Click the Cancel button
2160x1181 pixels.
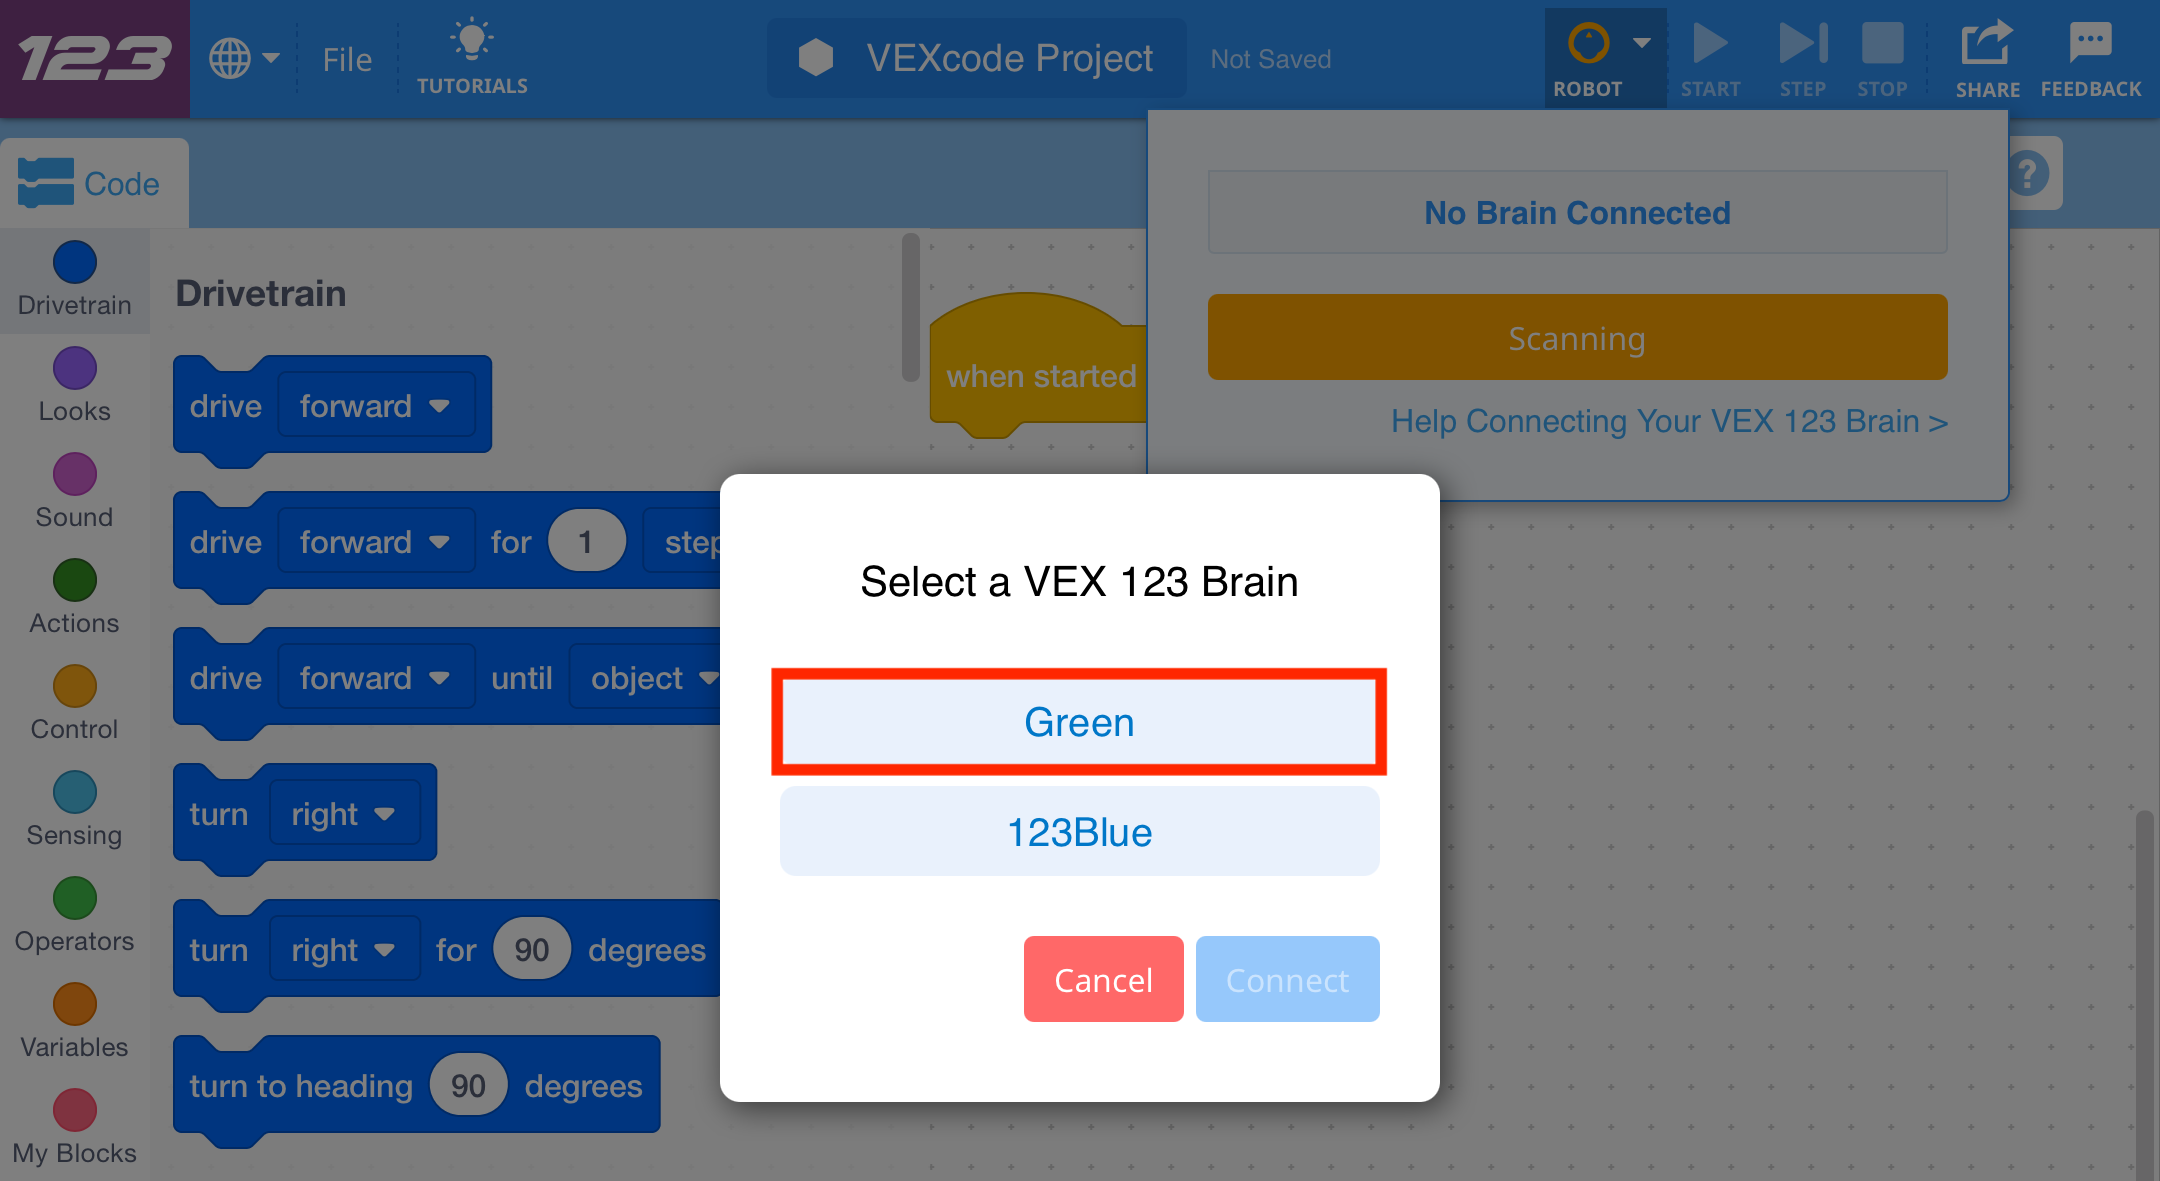tap(1103, 980)
